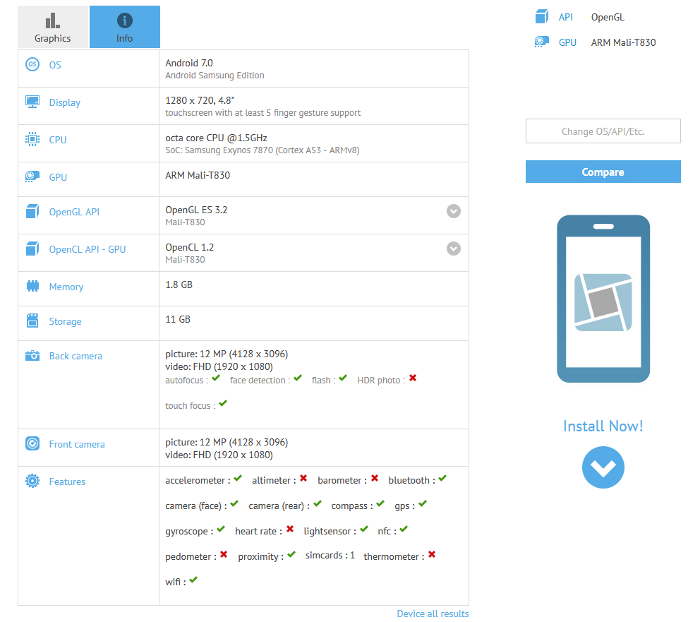Click the autofocus green checkmark
Viewport: 700px width, 622px height.
[x=215, y=379]
